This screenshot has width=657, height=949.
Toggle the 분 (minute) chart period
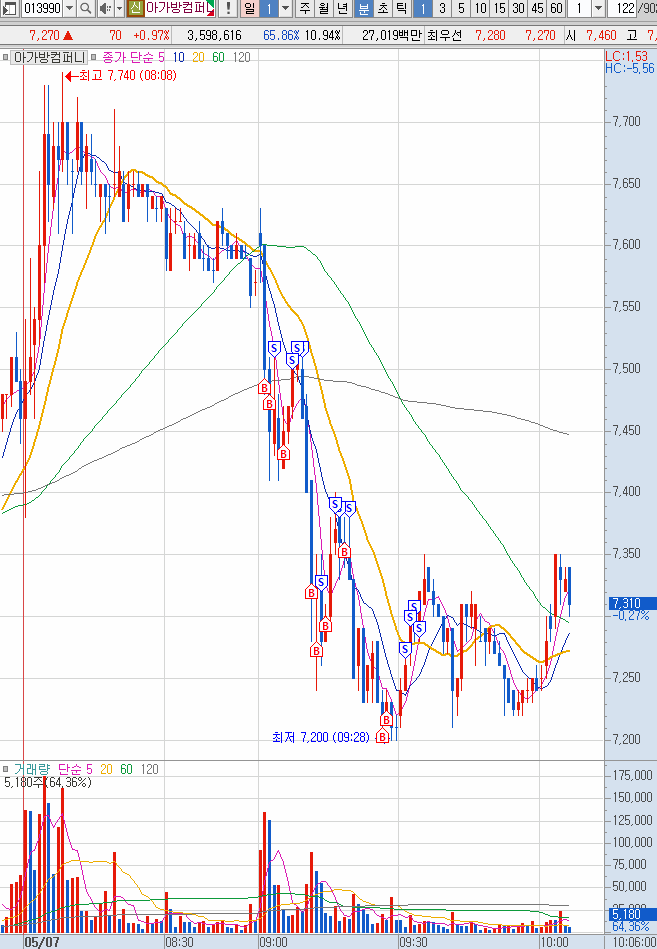click(x=363, y=9)
